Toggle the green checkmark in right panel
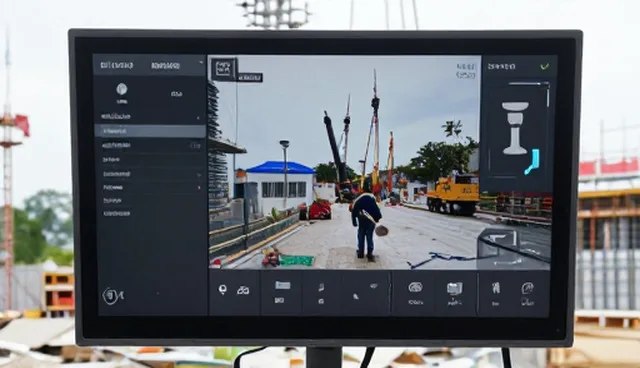The image size is (640, 368). [544, 66]
